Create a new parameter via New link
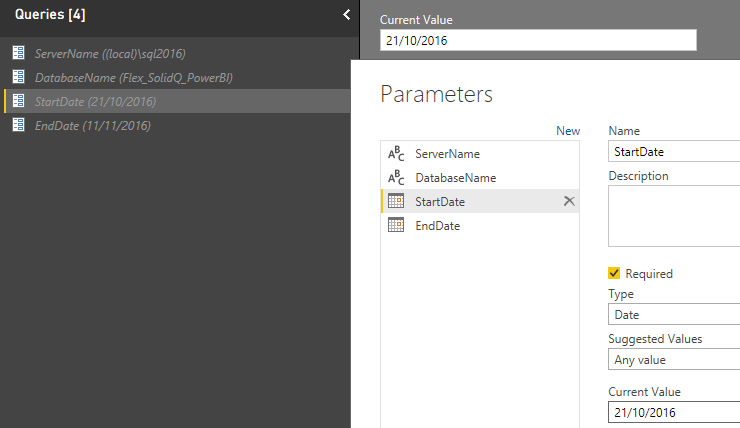The width and height of the screenshot is (740, 428). pyautogui.click(x=568, y=131)
